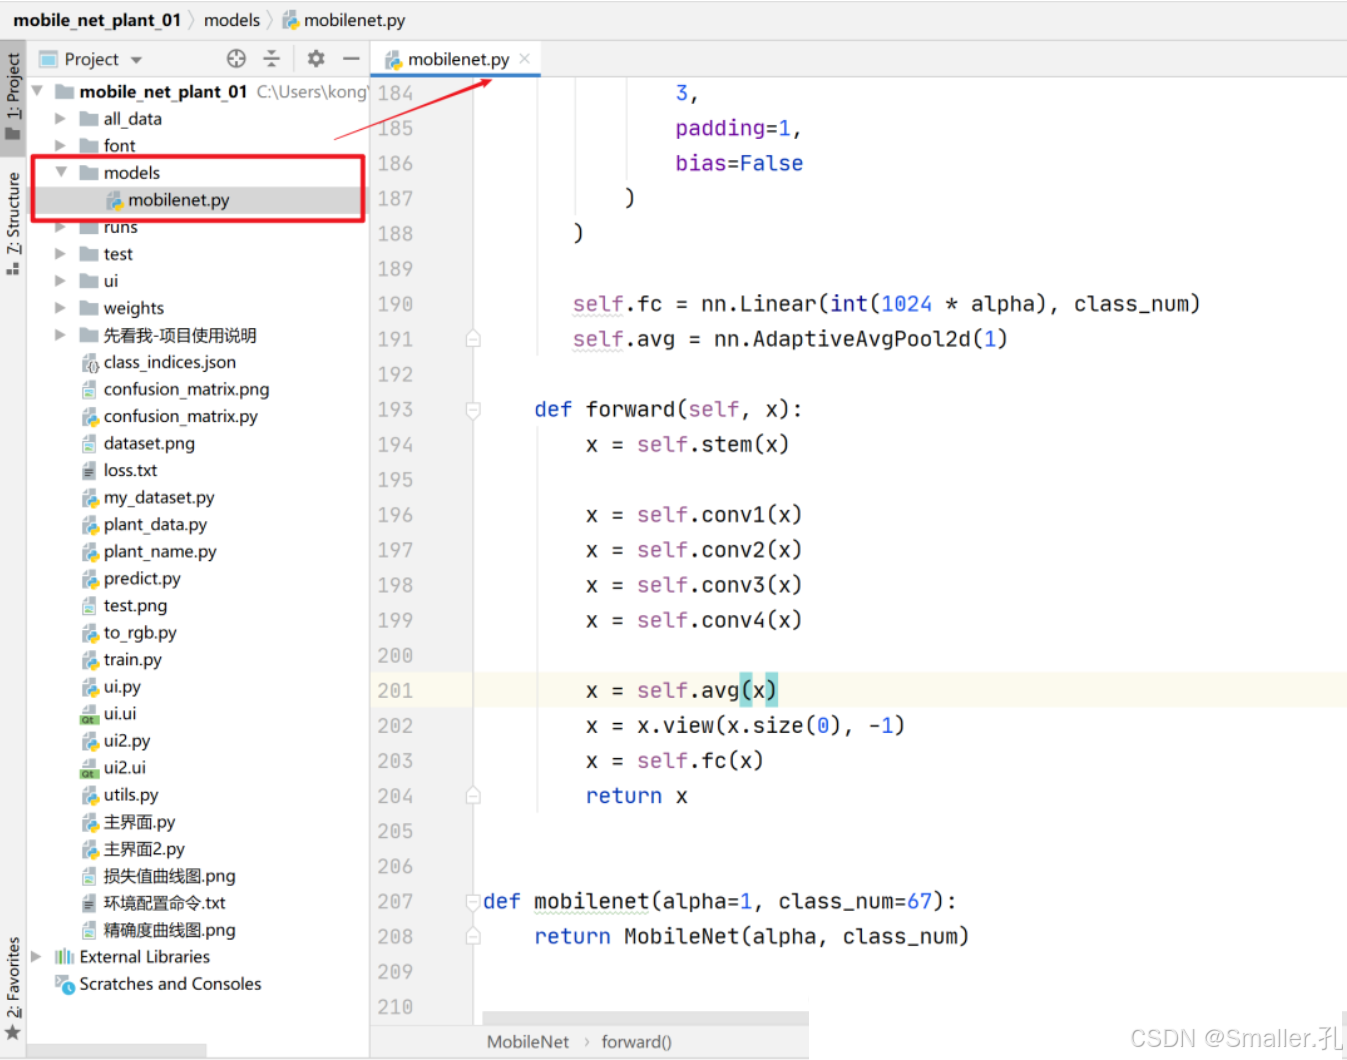Image resolution: width=1347 pixels, height=1060 pixels.
Task: Expand the weights folder
Action: coord(60,308)
